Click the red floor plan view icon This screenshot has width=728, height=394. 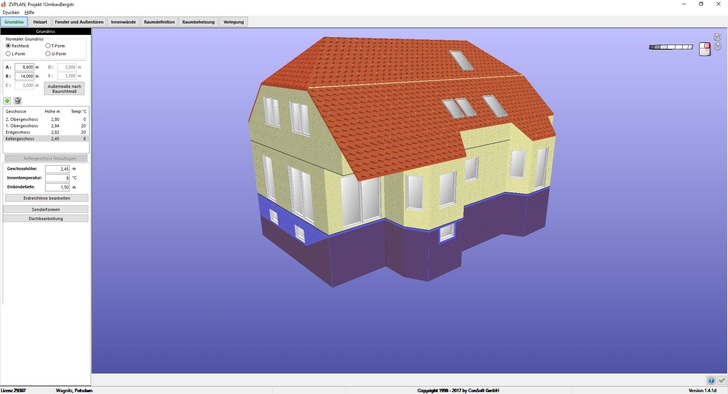click(704, 49)
